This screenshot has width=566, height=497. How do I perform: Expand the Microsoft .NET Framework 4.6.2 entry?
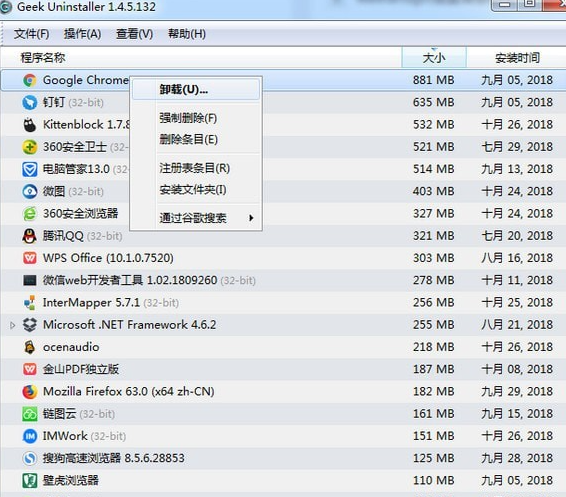[x=12, y=325]
